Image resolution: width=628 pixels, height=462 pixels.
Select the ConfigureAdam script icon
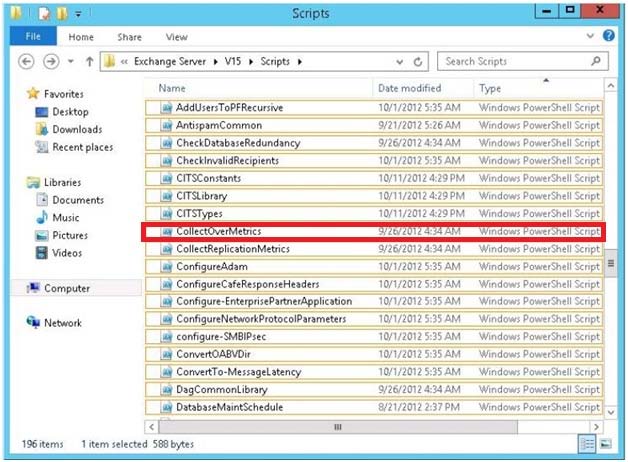(167, 266)
